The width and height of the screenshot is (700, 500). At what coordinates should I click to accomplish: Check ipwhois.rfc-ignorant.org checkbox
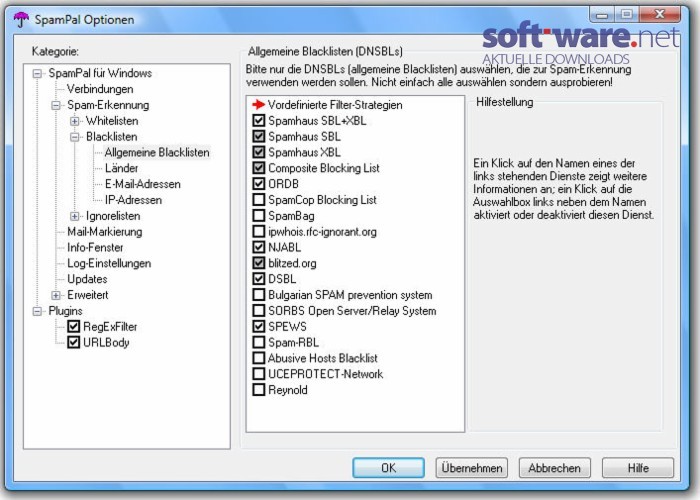pyautogui.click(x=258, y=231)
